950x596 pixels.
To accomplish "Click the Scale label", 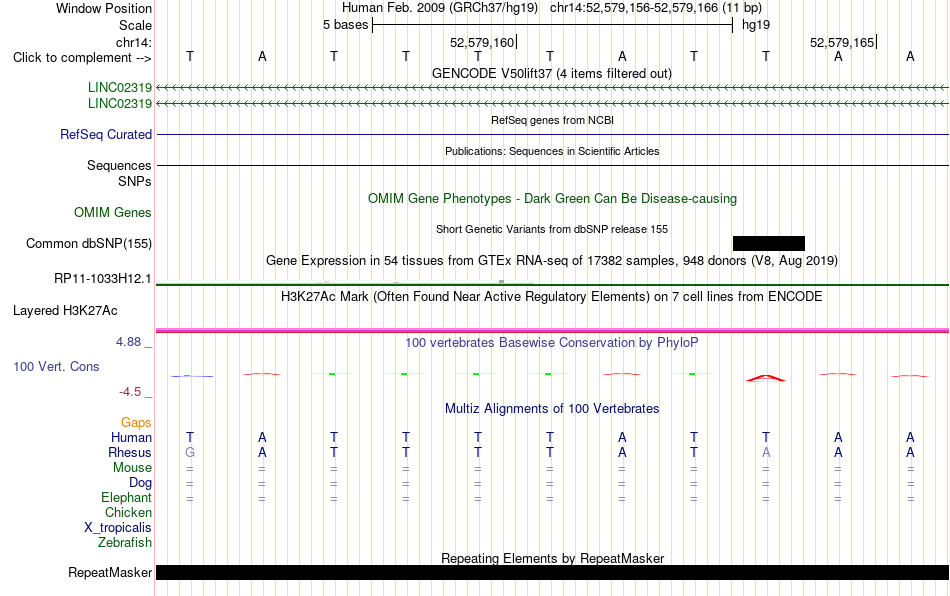I will 136,25.
